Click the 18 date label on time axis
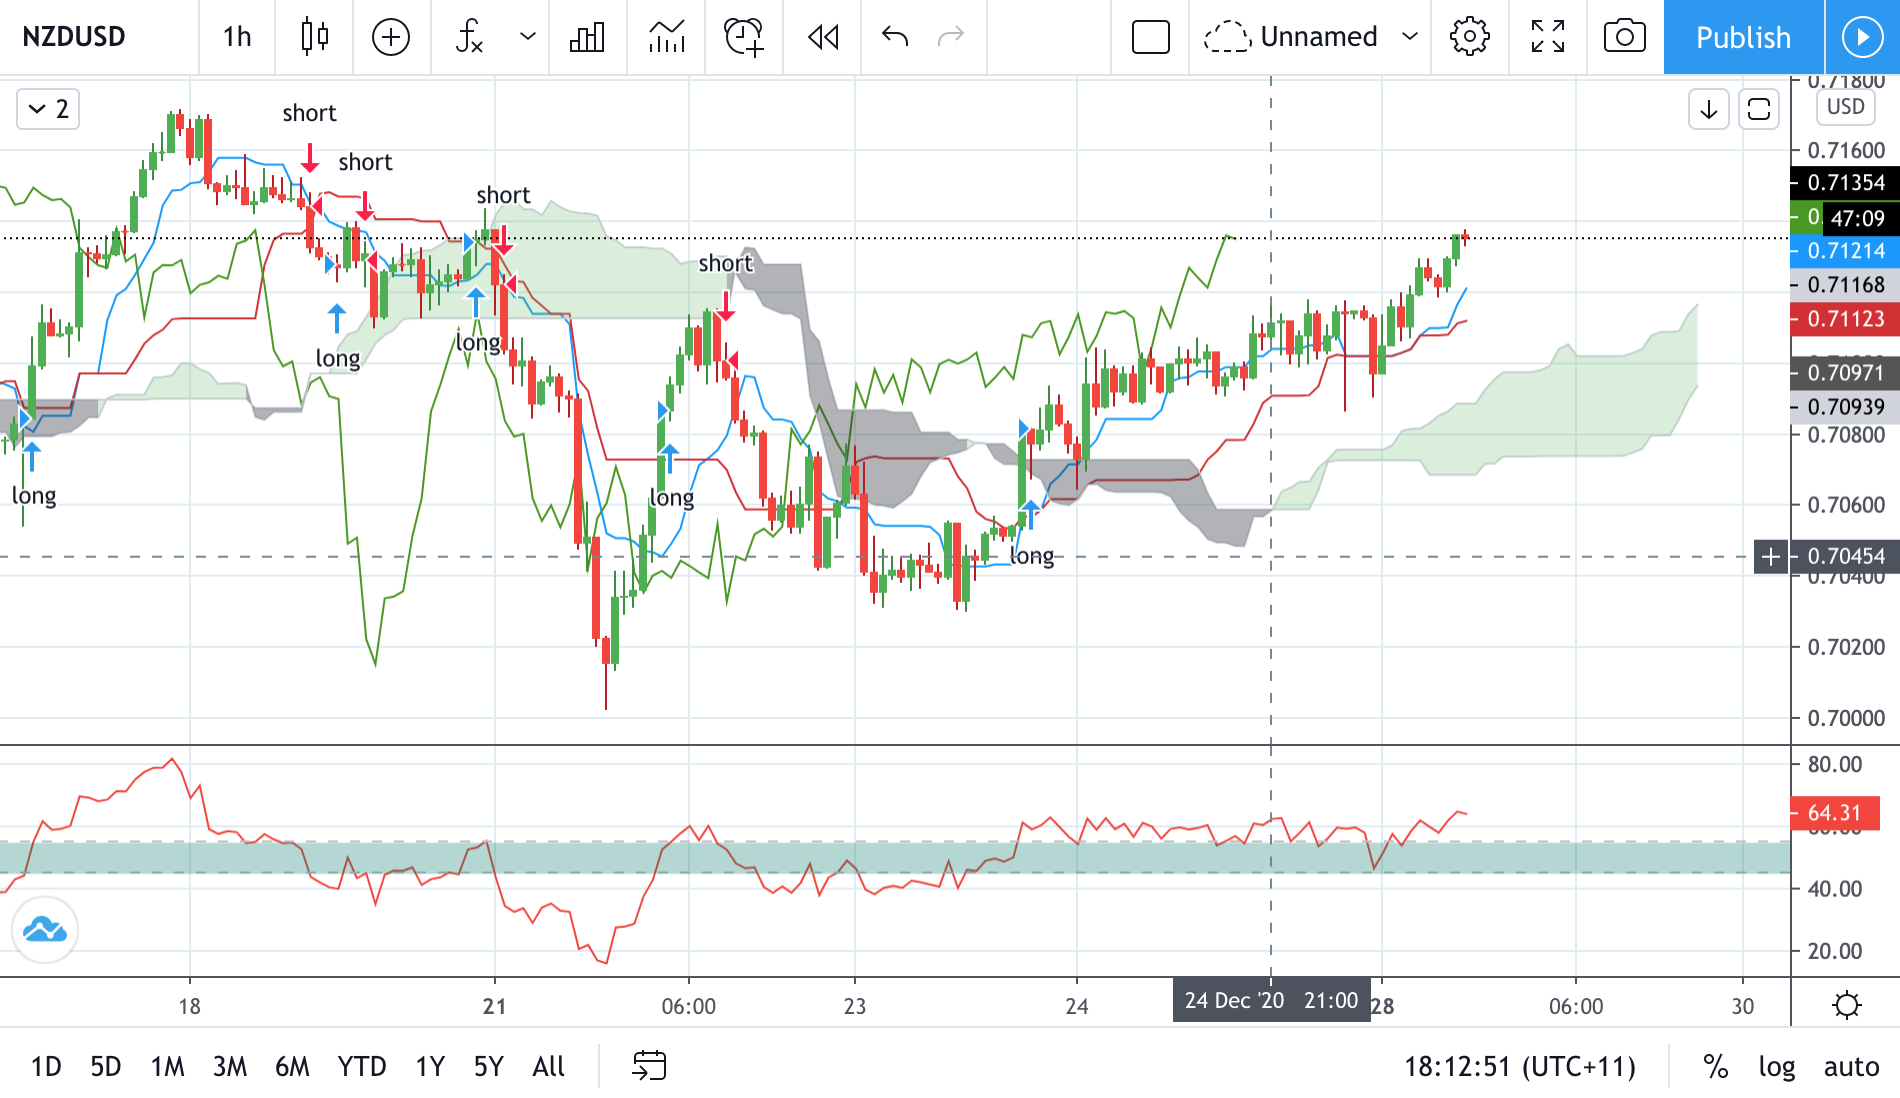The image size is (1900, 1098). 190,1006
